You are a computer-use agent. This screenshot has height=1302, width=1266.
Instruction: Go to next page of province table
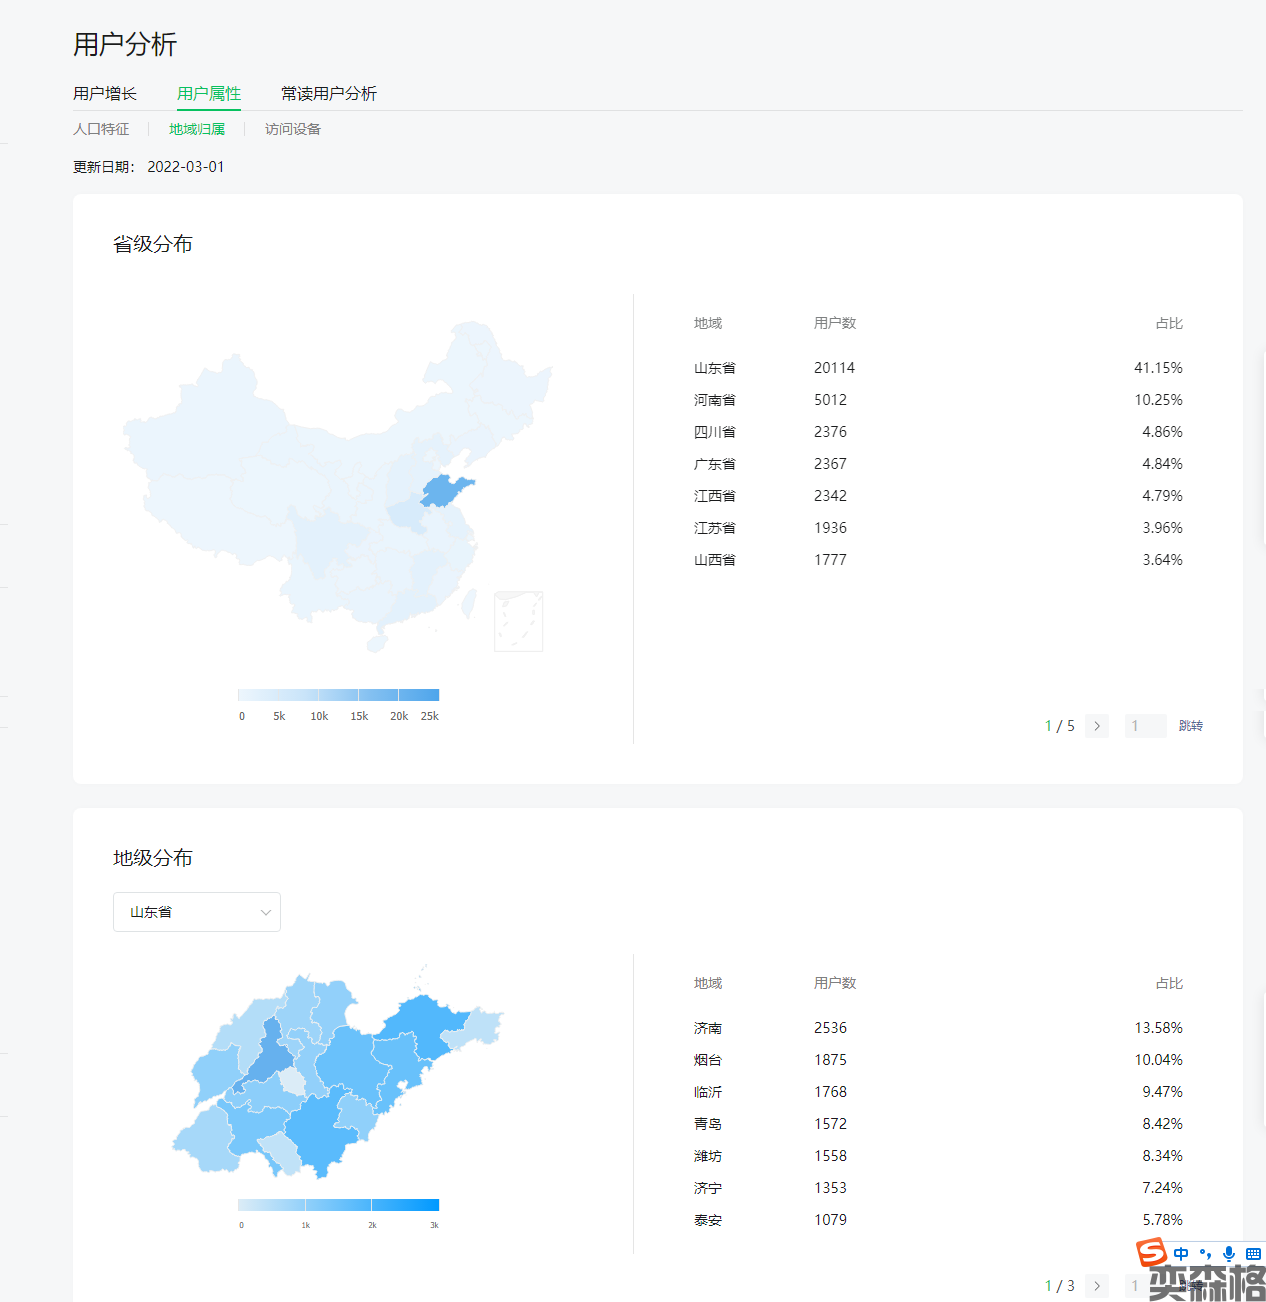[x=1097, y=726]
